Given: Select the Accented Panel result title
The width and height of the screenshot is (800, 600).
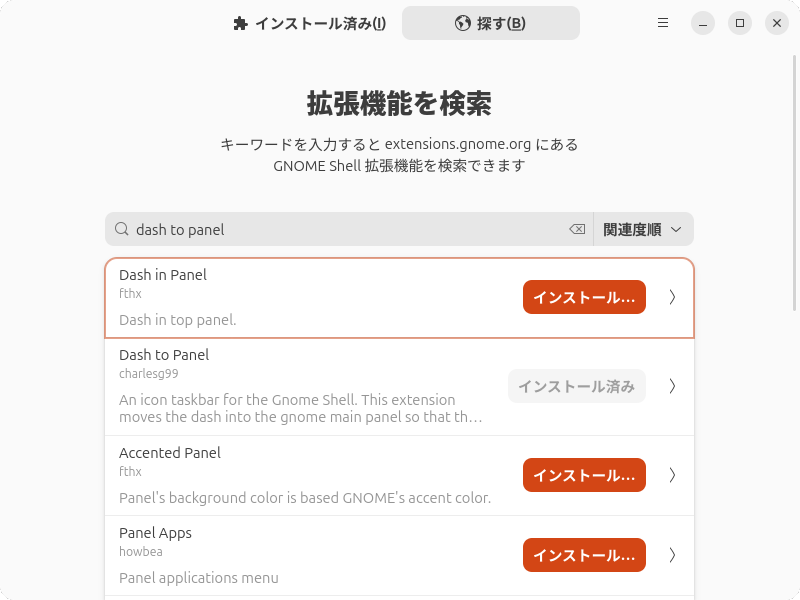Looking at the screenshot, I should 170,453.
